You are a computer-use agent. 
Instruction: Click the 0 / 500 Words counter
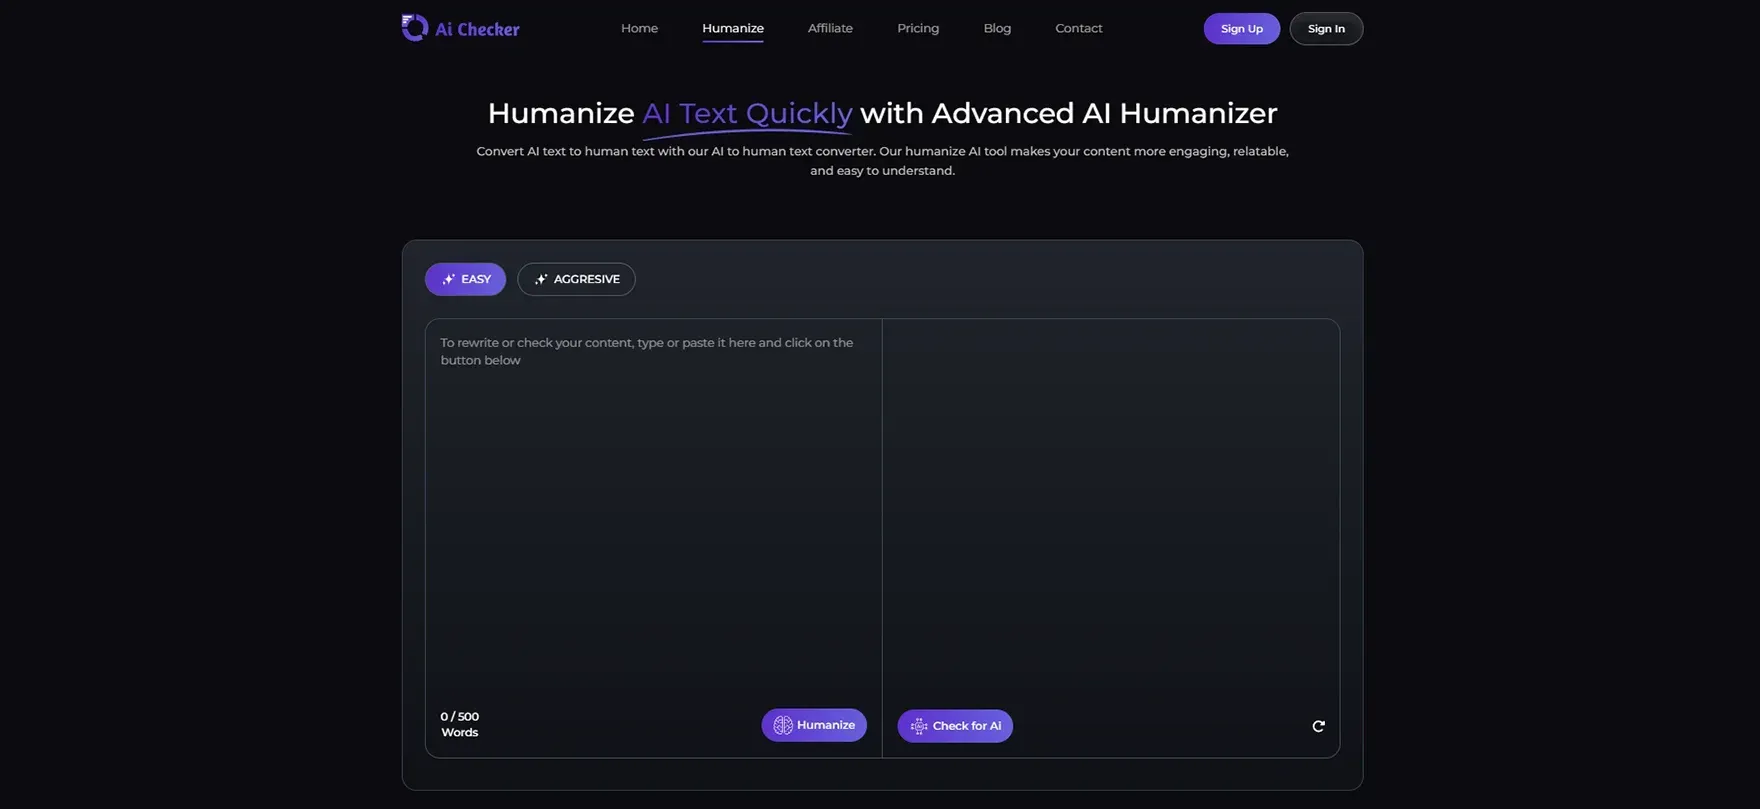tap(460, 725)
